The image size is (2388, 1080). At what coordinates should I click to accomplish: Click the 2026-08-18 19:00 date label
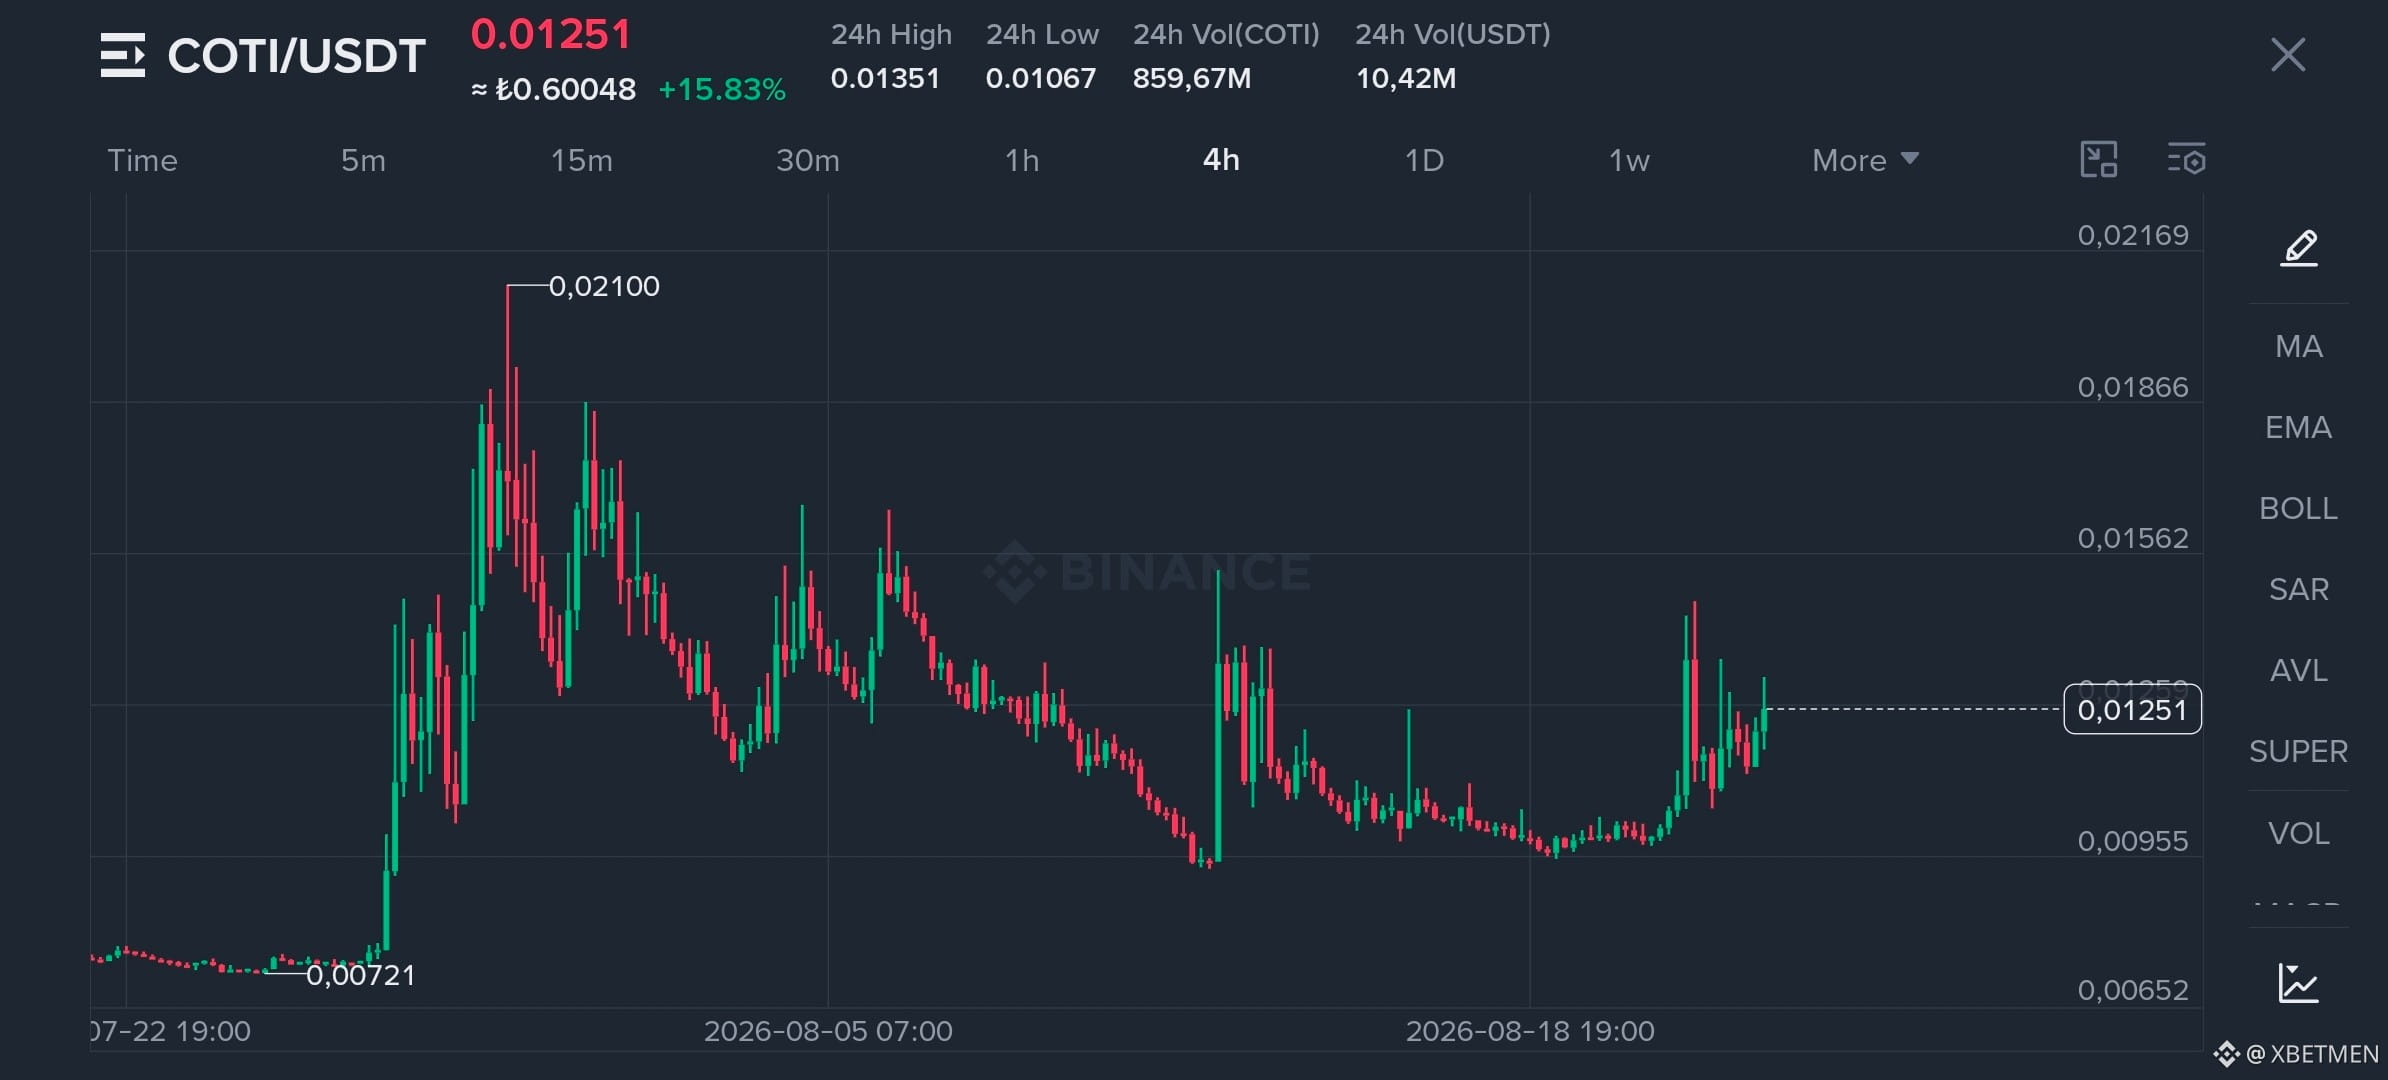pyautogui.click(x=1530, y=1031)
